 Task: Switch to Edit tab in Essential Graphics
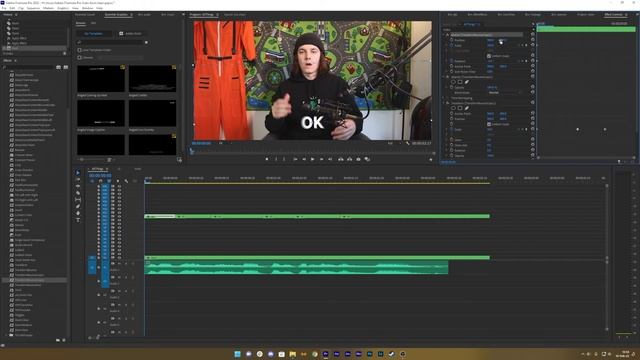point(93,23)
